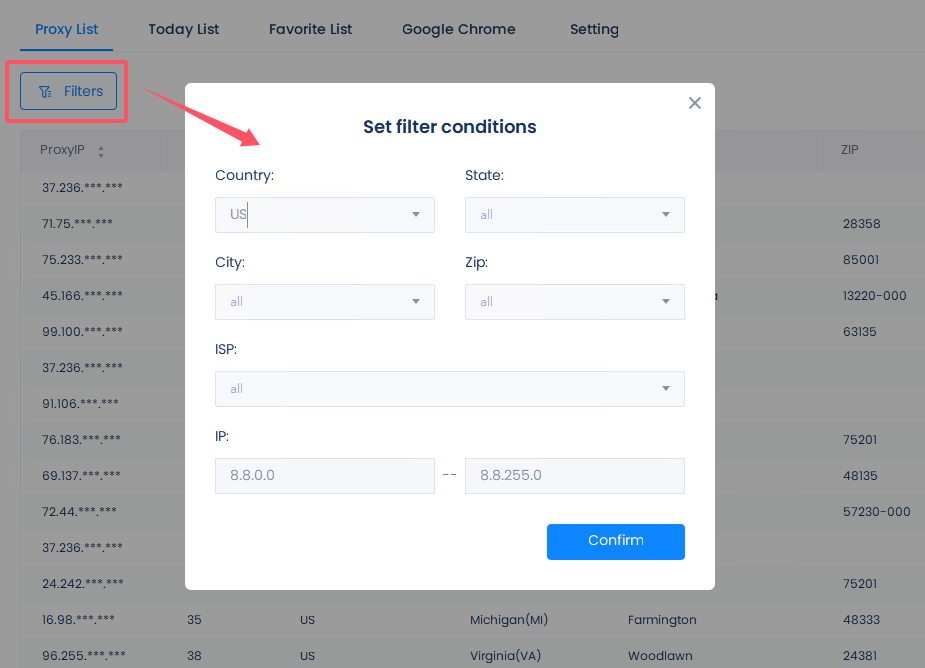Image resolution: width=925 pixels, height=668 pixels.
Task: Click the ending IP input field
Action: point(574,476)
